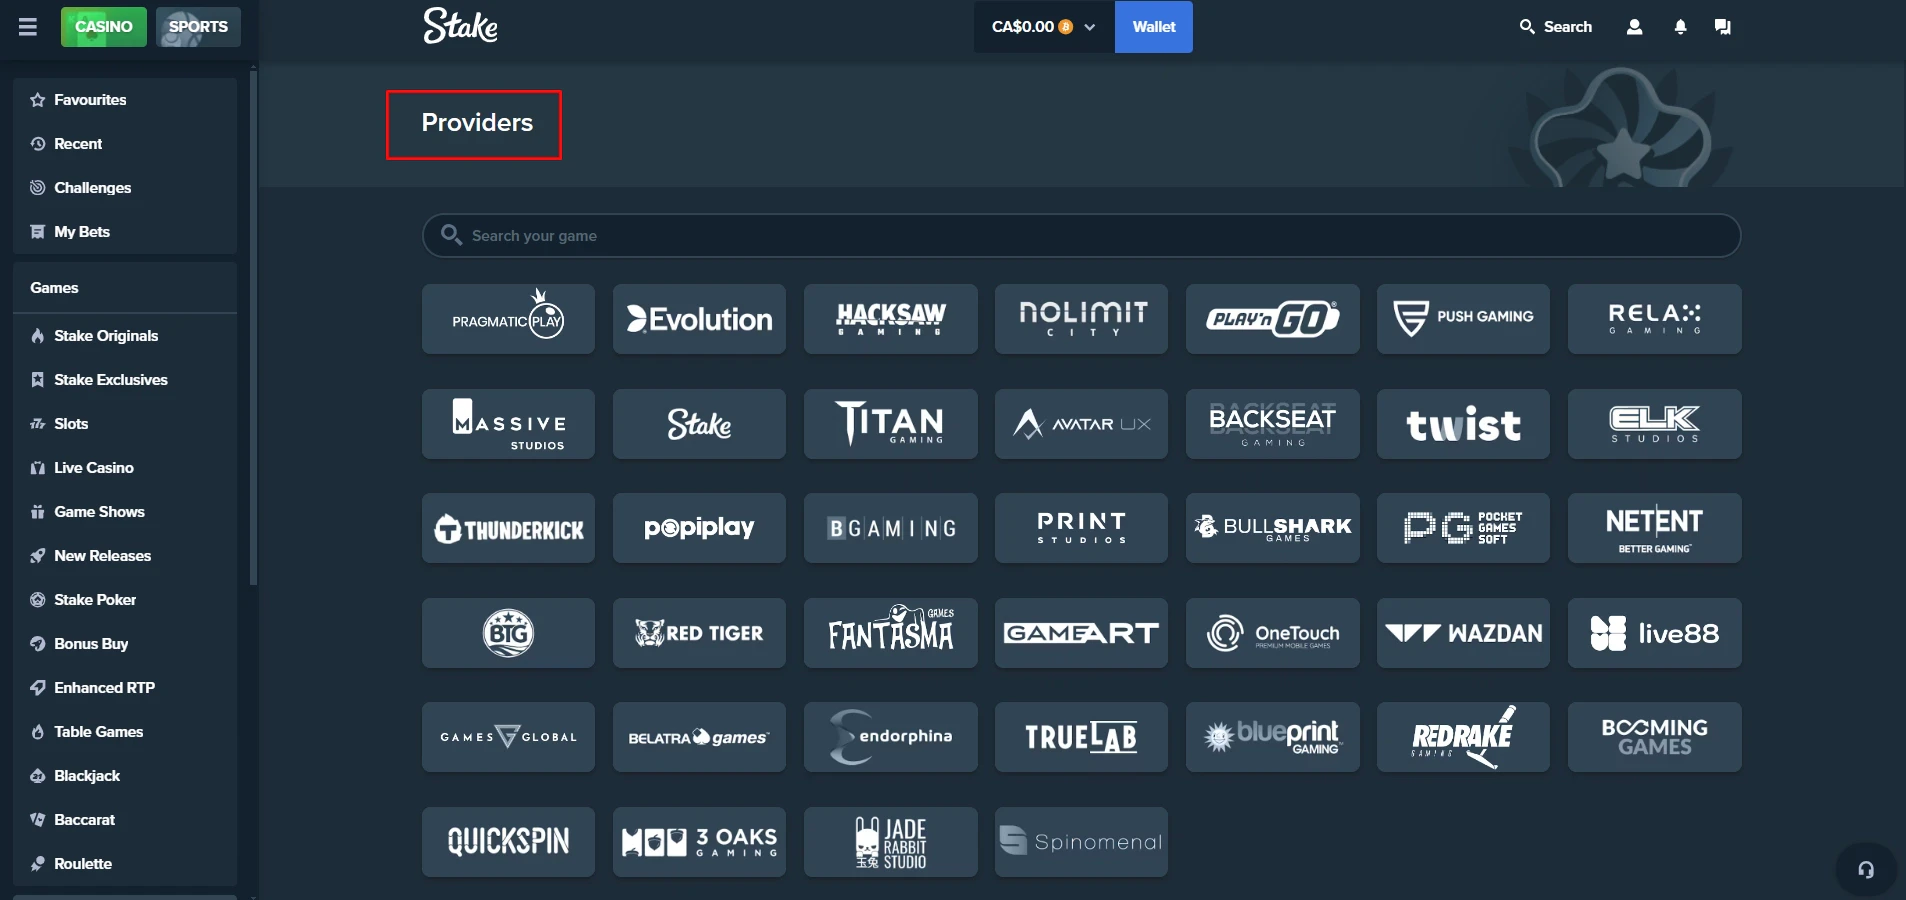Open Games Global provider
The image size is (1906, 900).
pos(508,737)
